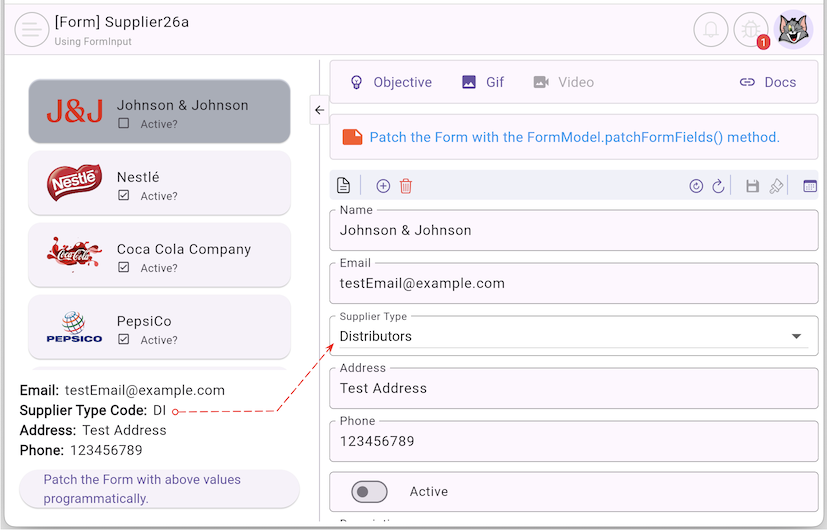The height and width of the screenshot is (530, 827).
Task: Click the red delete trash icon
Action: coord(406,186)
